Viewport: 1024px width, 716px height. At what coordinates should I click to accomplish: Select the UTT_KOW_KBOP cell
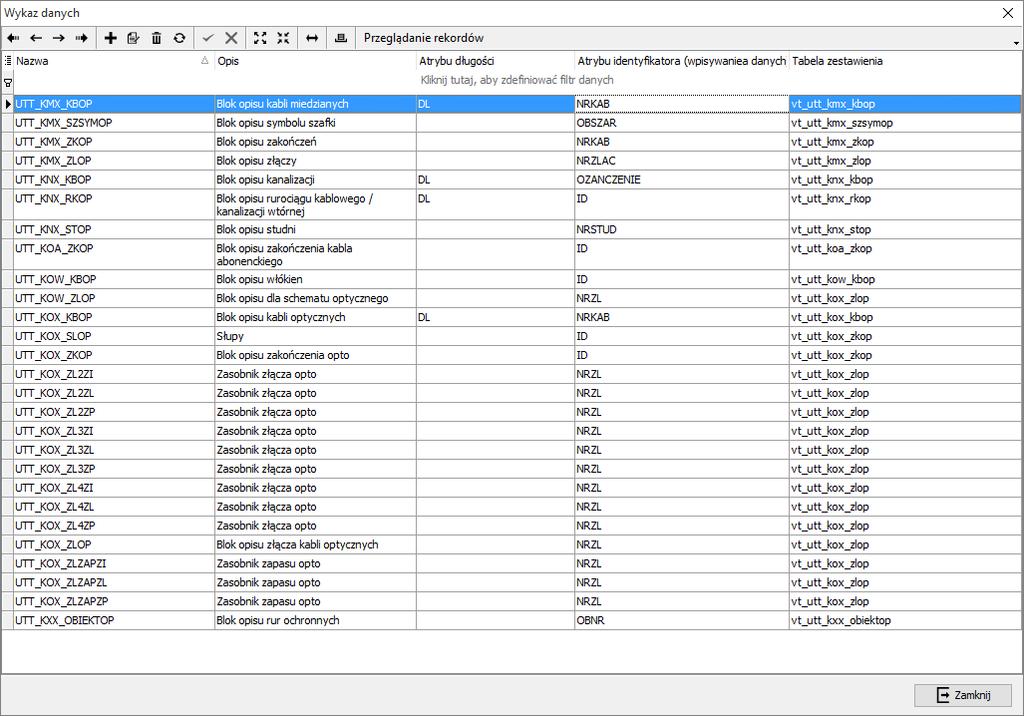click(114, 279)
